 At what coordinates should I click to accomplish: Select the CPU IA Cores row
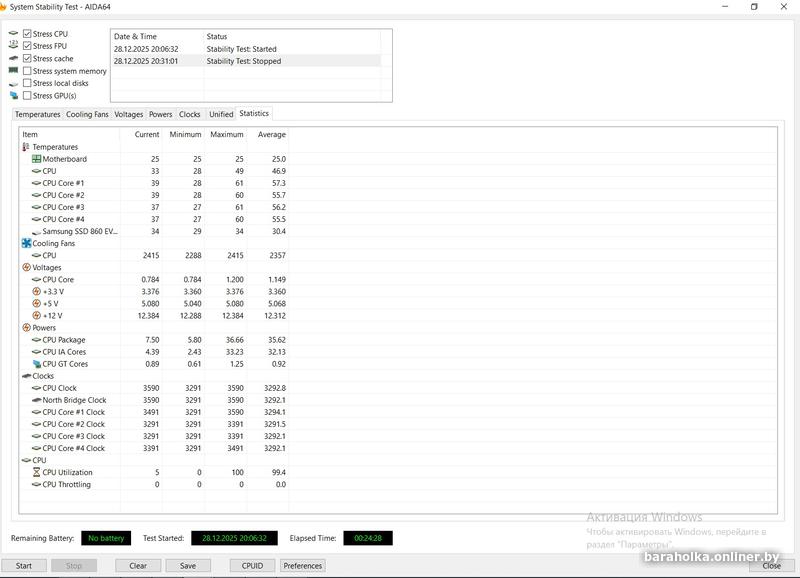[154, 352]
